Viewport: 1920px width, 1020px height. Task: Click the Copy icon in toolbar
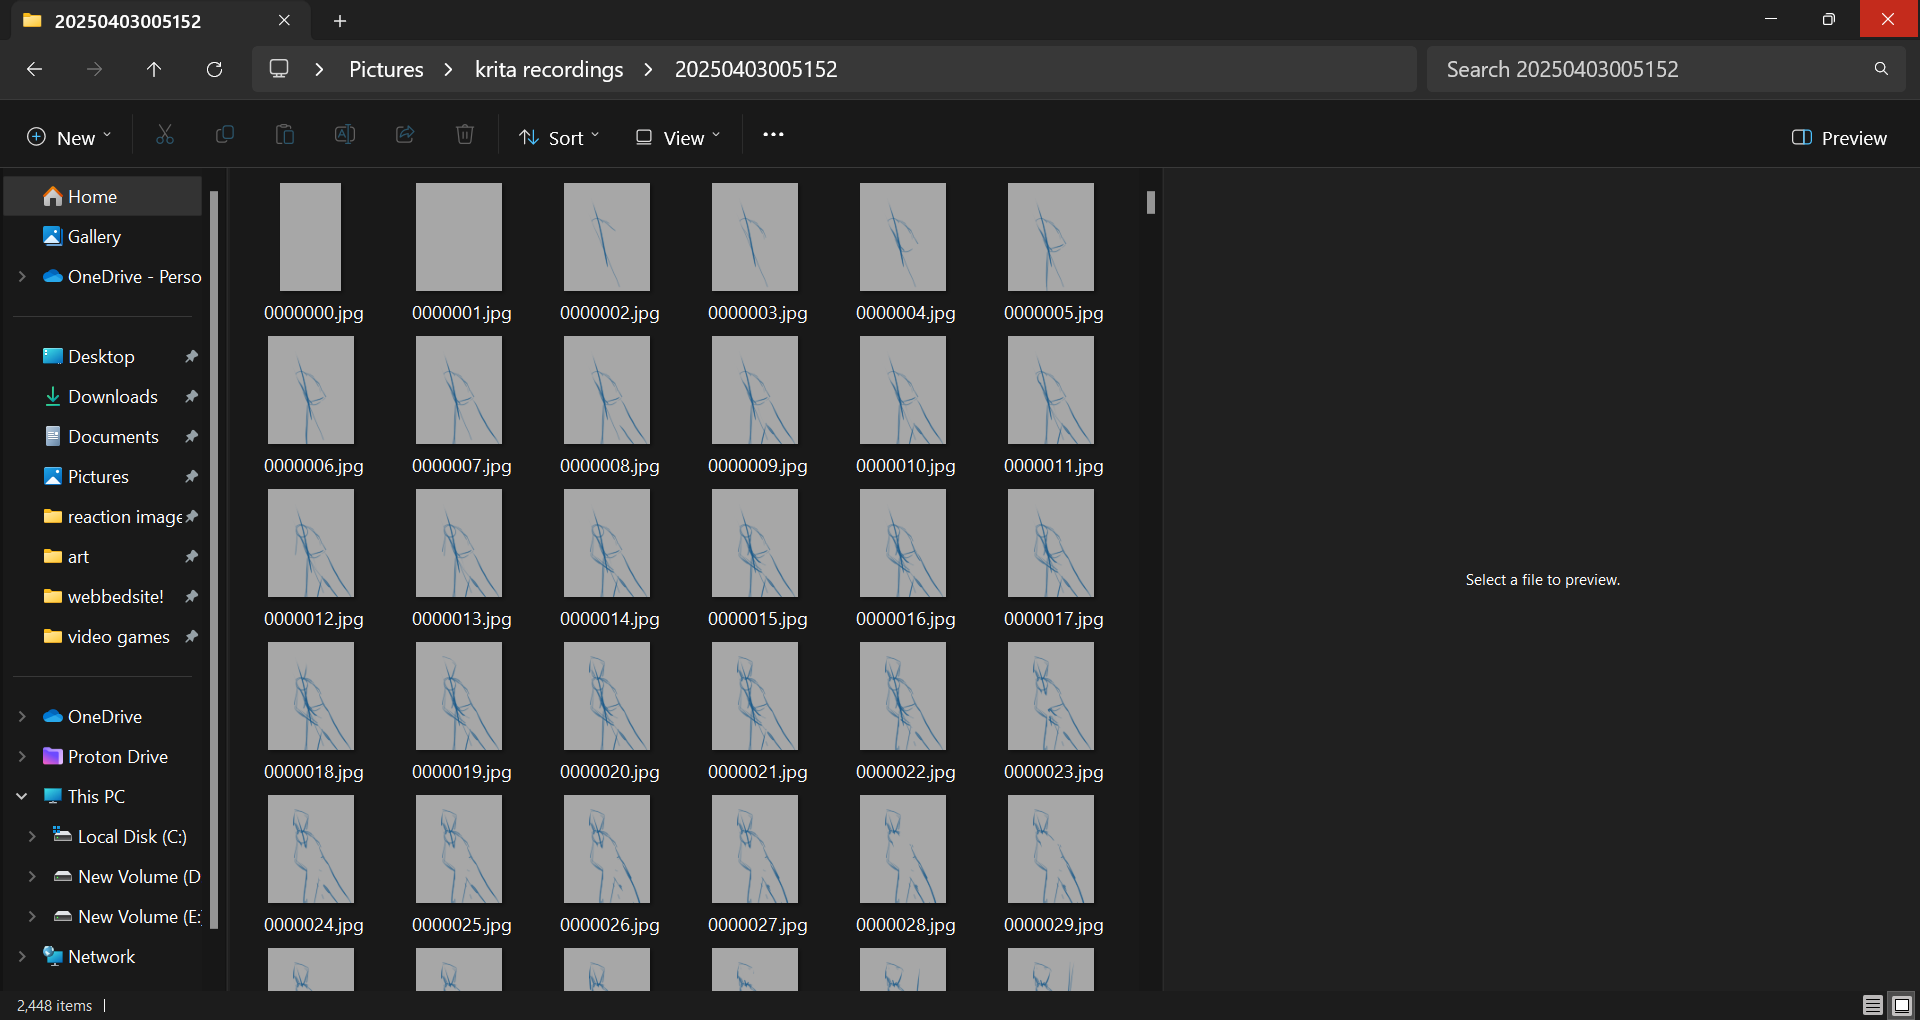225,135
